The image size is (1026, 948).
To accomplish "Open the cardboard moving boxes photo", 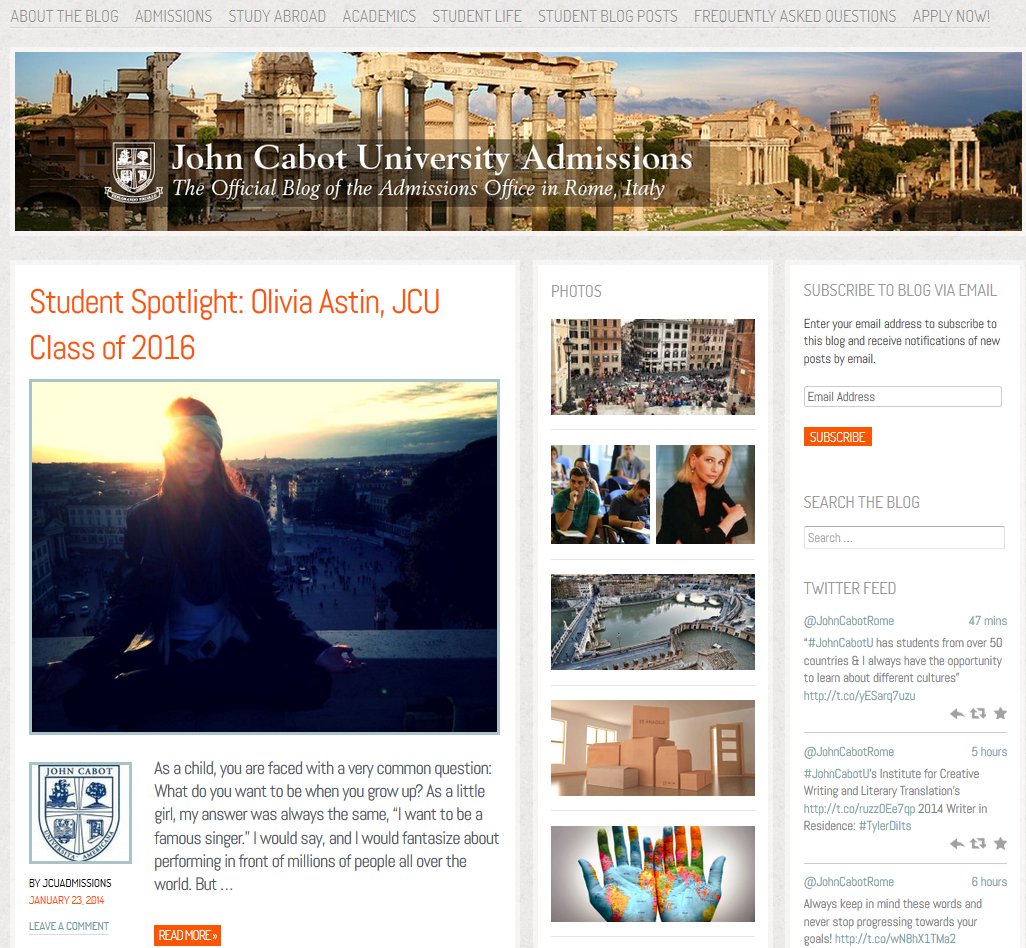I will coord(652,748).
